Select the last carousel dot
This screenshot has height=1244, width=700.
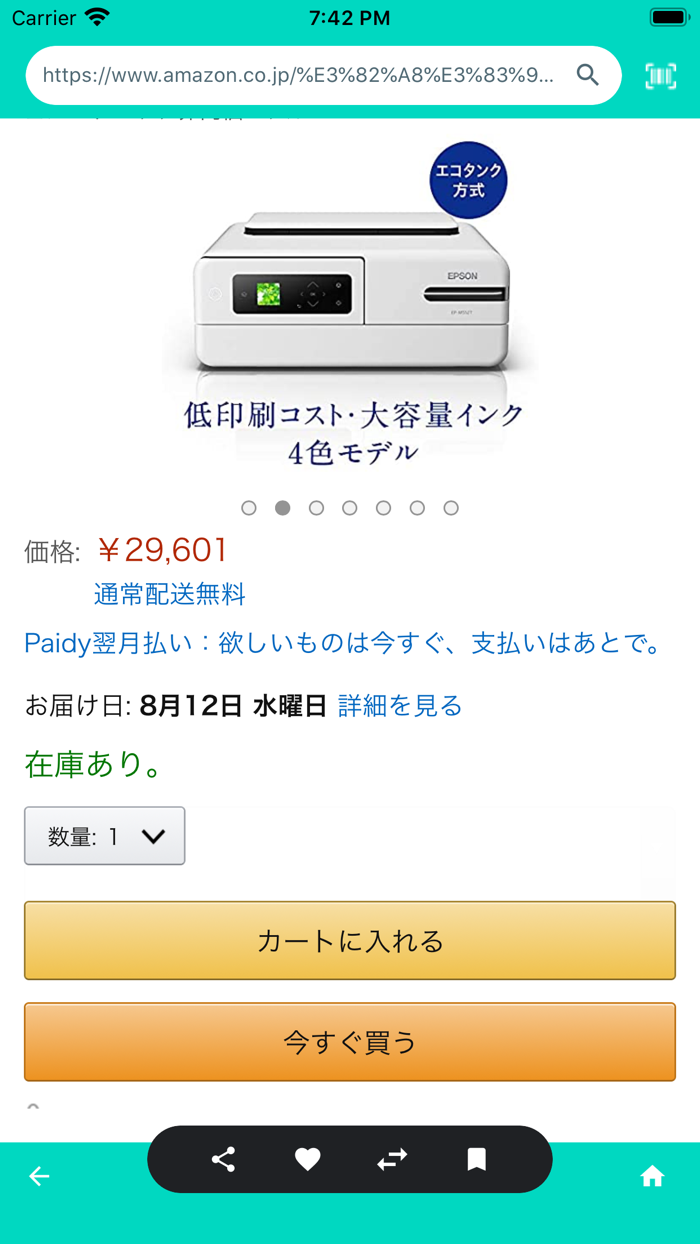451,508
